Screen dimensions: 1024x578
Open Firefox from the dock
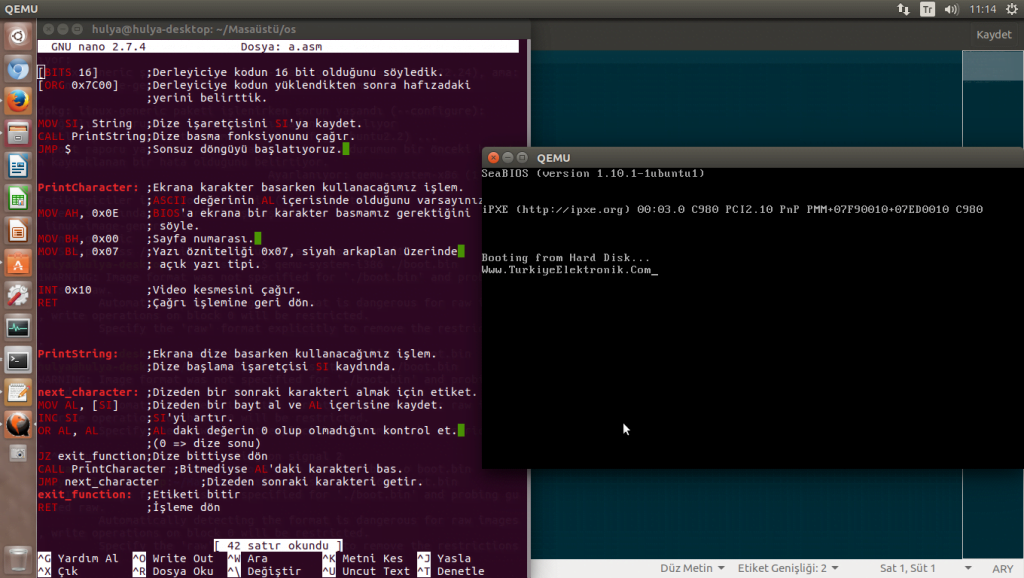(x=18, y=101)
